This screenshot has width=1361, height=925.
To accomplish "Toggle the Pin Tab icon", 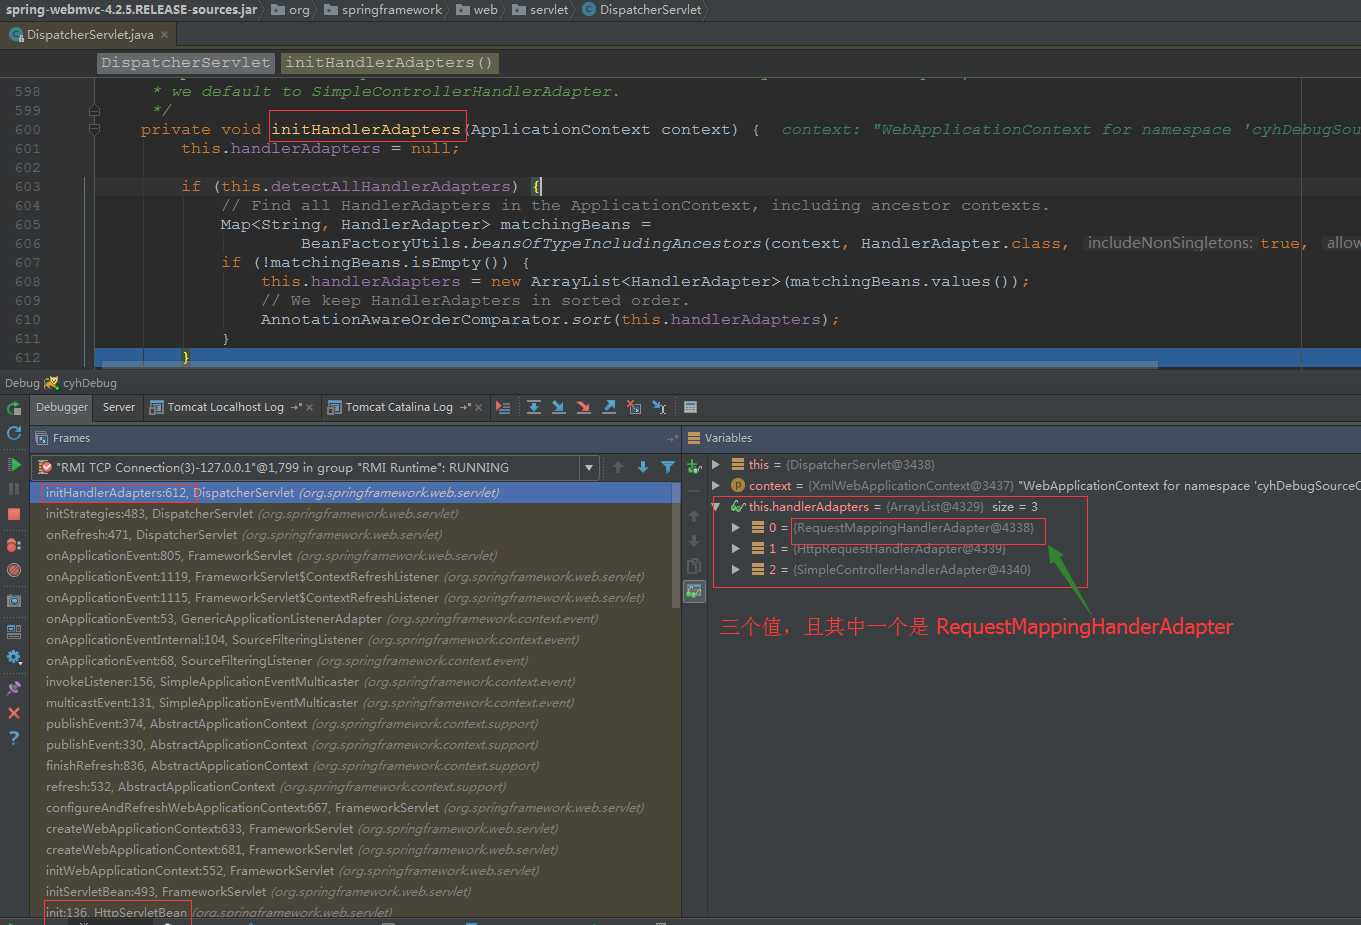I will 14,688.
